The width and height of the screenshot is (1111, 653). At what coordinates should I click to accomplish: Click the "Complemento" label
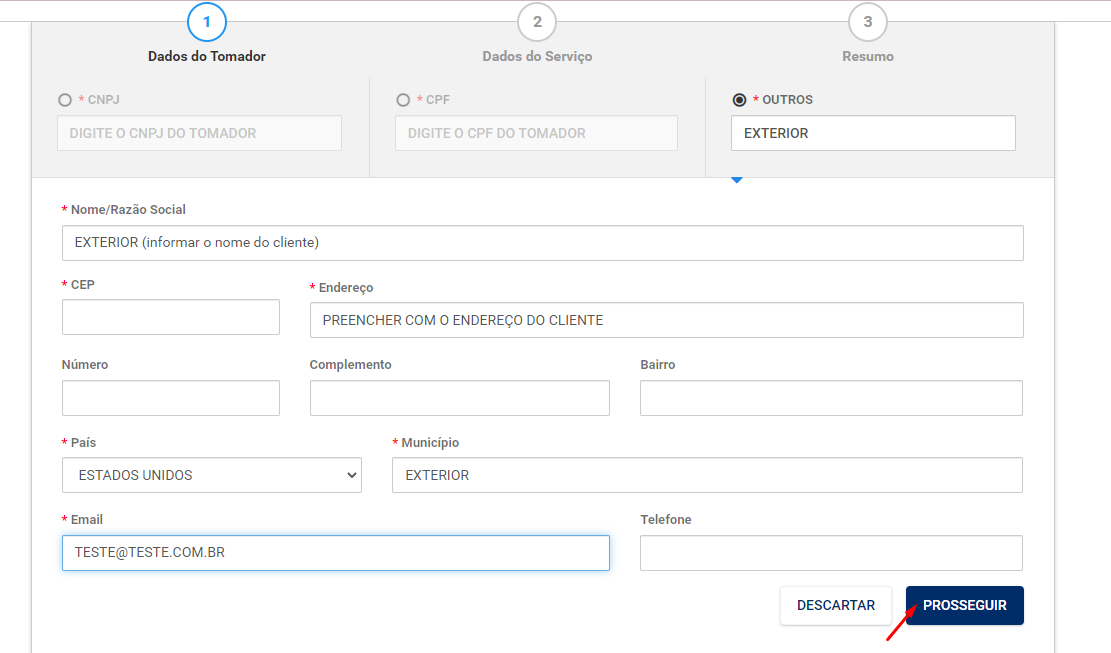pyautogui.click(x=351, y=365)
